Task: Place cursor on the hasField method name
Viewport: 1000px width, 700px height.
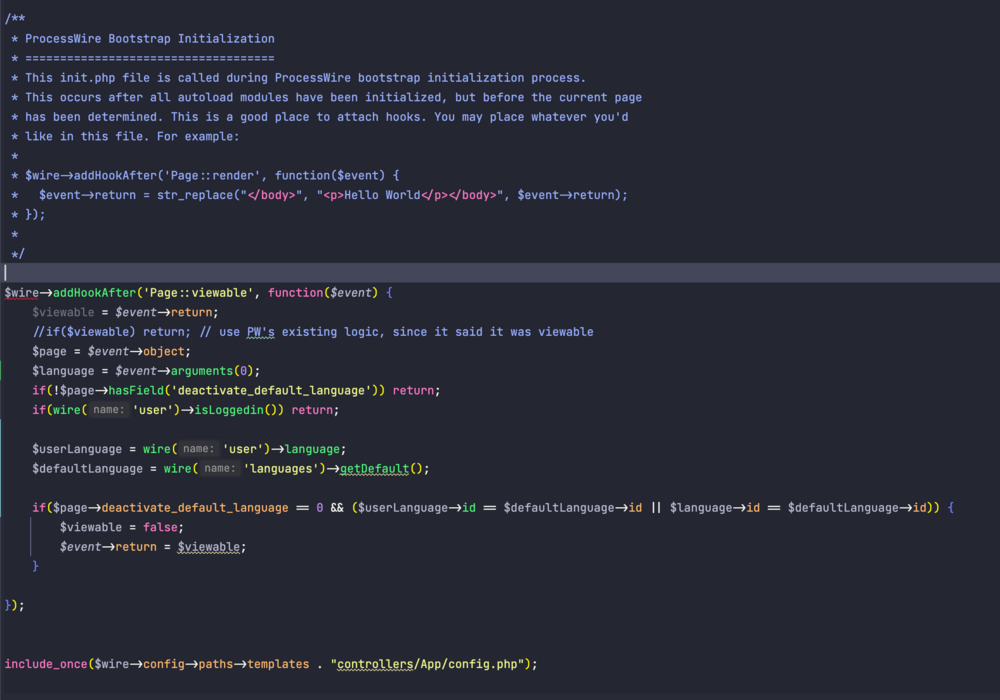Action: point(135,390)
